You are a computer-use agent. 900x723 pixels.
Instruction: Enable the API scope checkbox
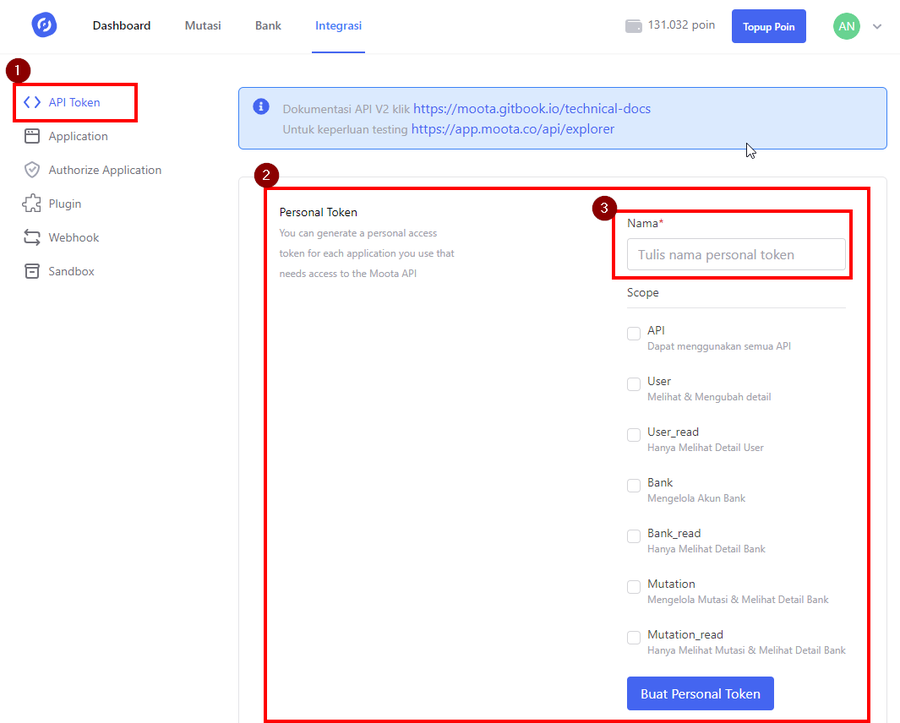[634, 334]
